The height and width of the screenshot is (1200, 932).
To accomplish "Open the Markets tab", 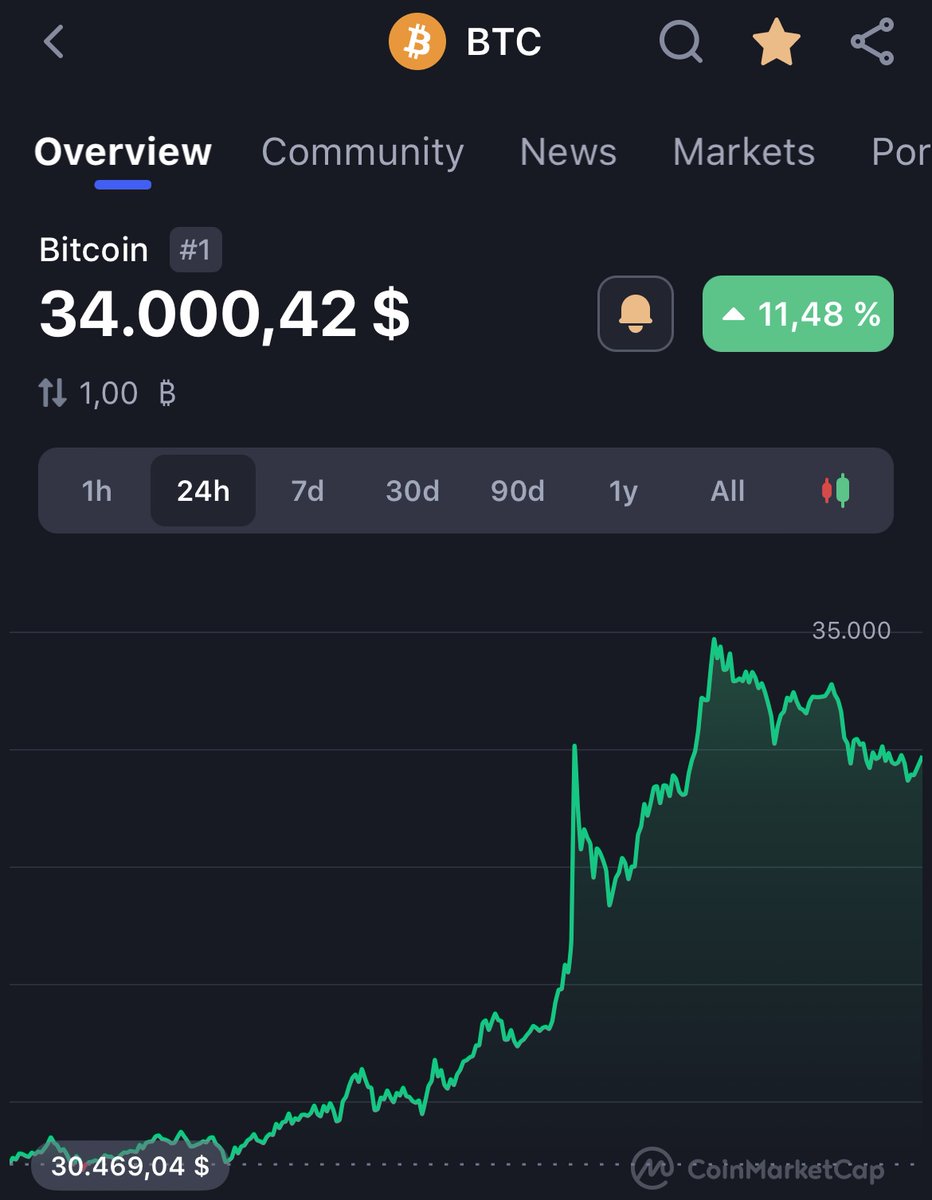I will [744, 152].
